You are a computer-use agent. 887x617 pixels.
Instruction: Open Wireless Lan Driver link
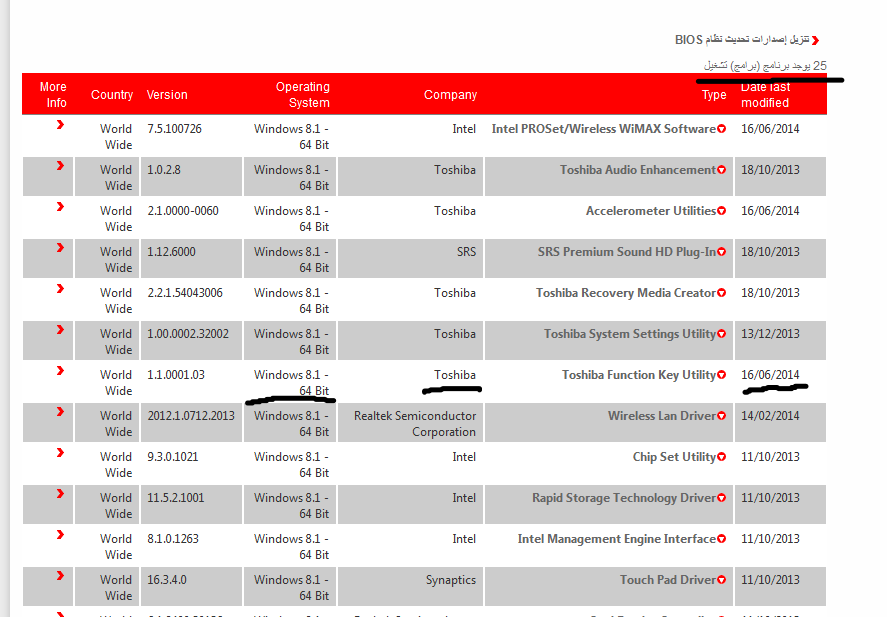pyautogui.click(x=662, y=416)
